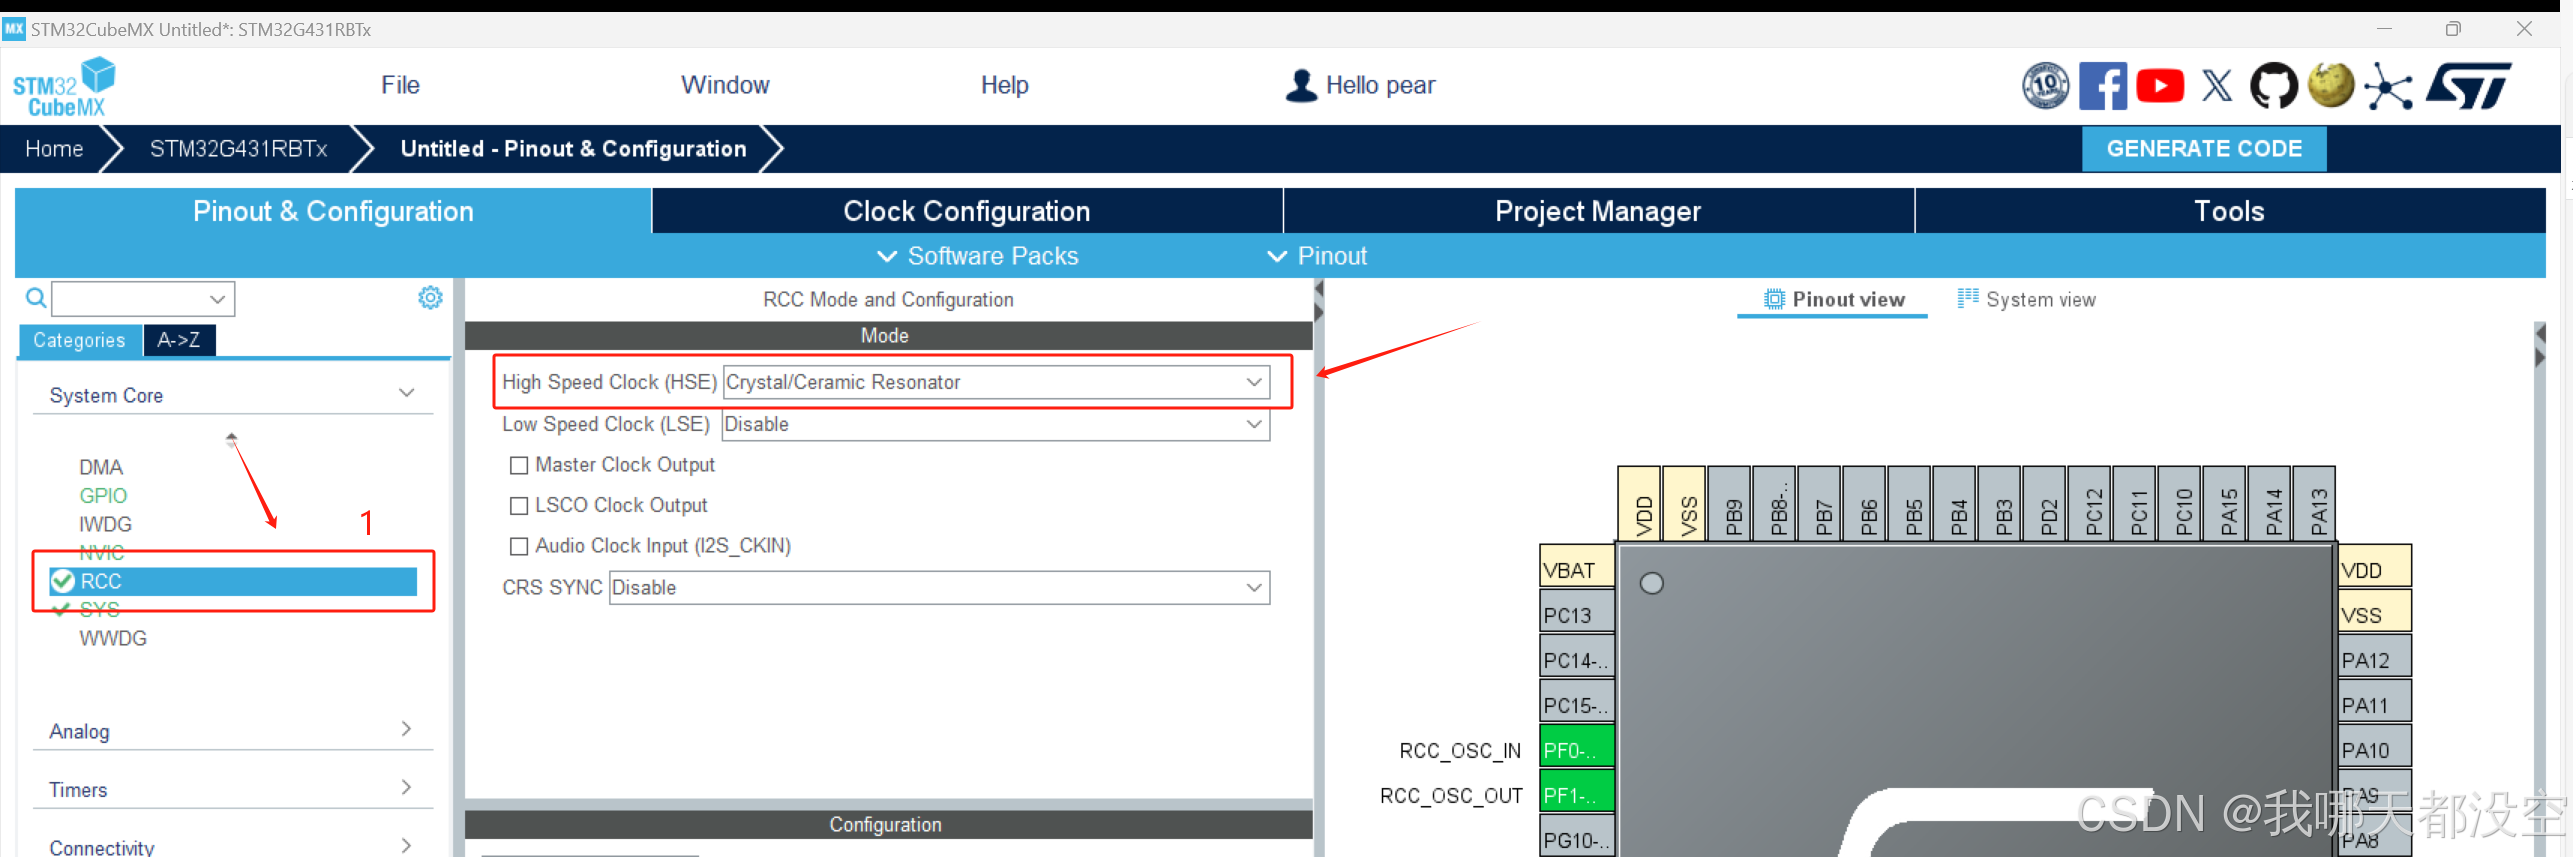Open the GitHub icon link

coord(2274,86)
